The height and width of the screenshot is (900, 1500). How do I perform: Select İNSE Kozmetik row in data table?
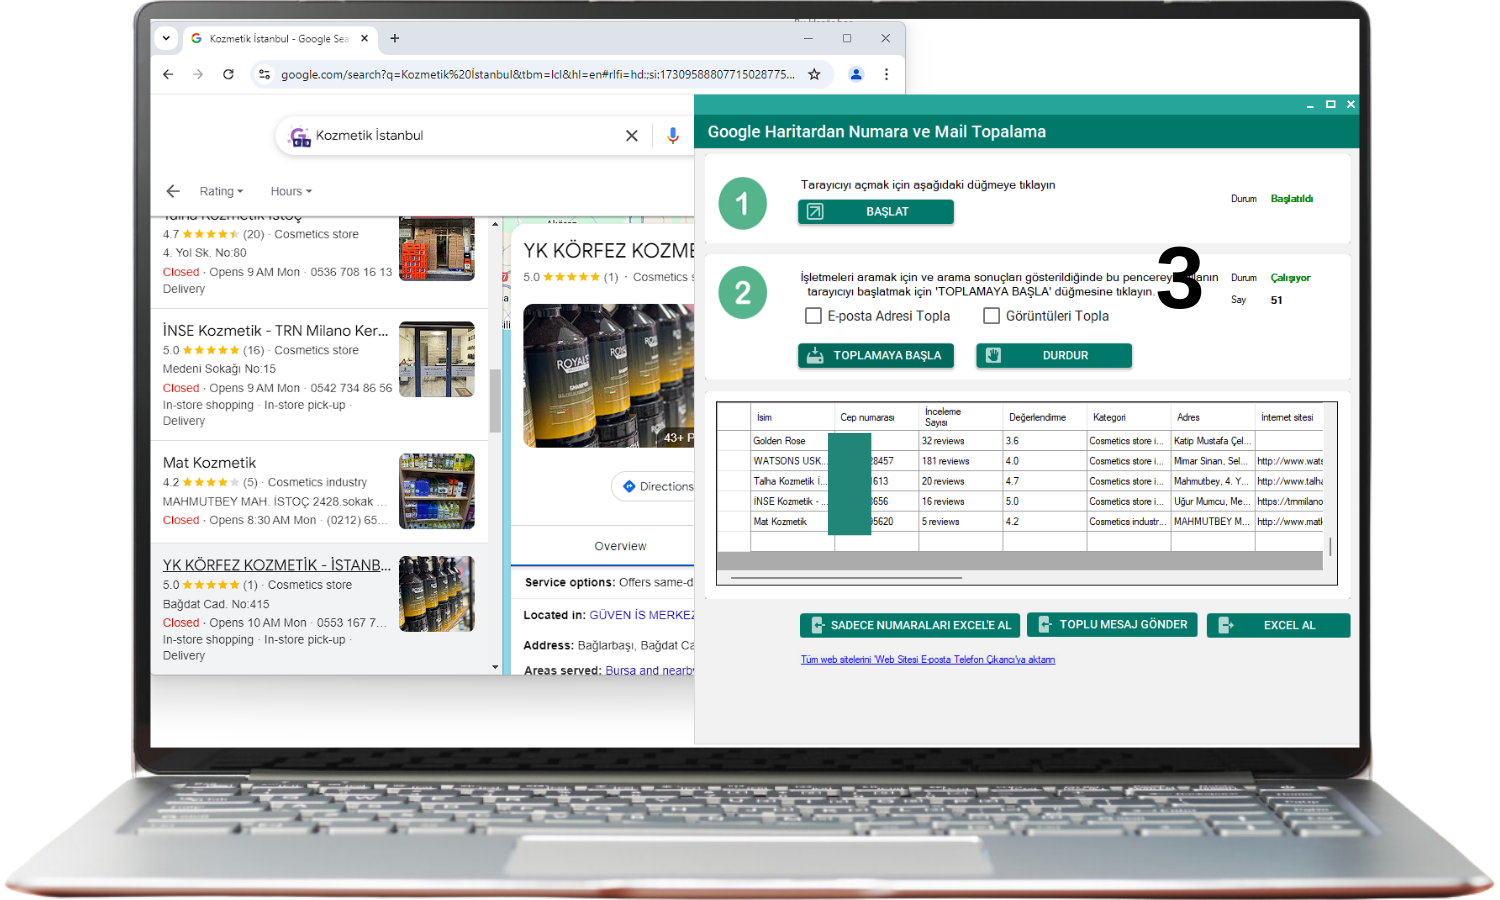pyautogui.click(x=1020, y=501)
